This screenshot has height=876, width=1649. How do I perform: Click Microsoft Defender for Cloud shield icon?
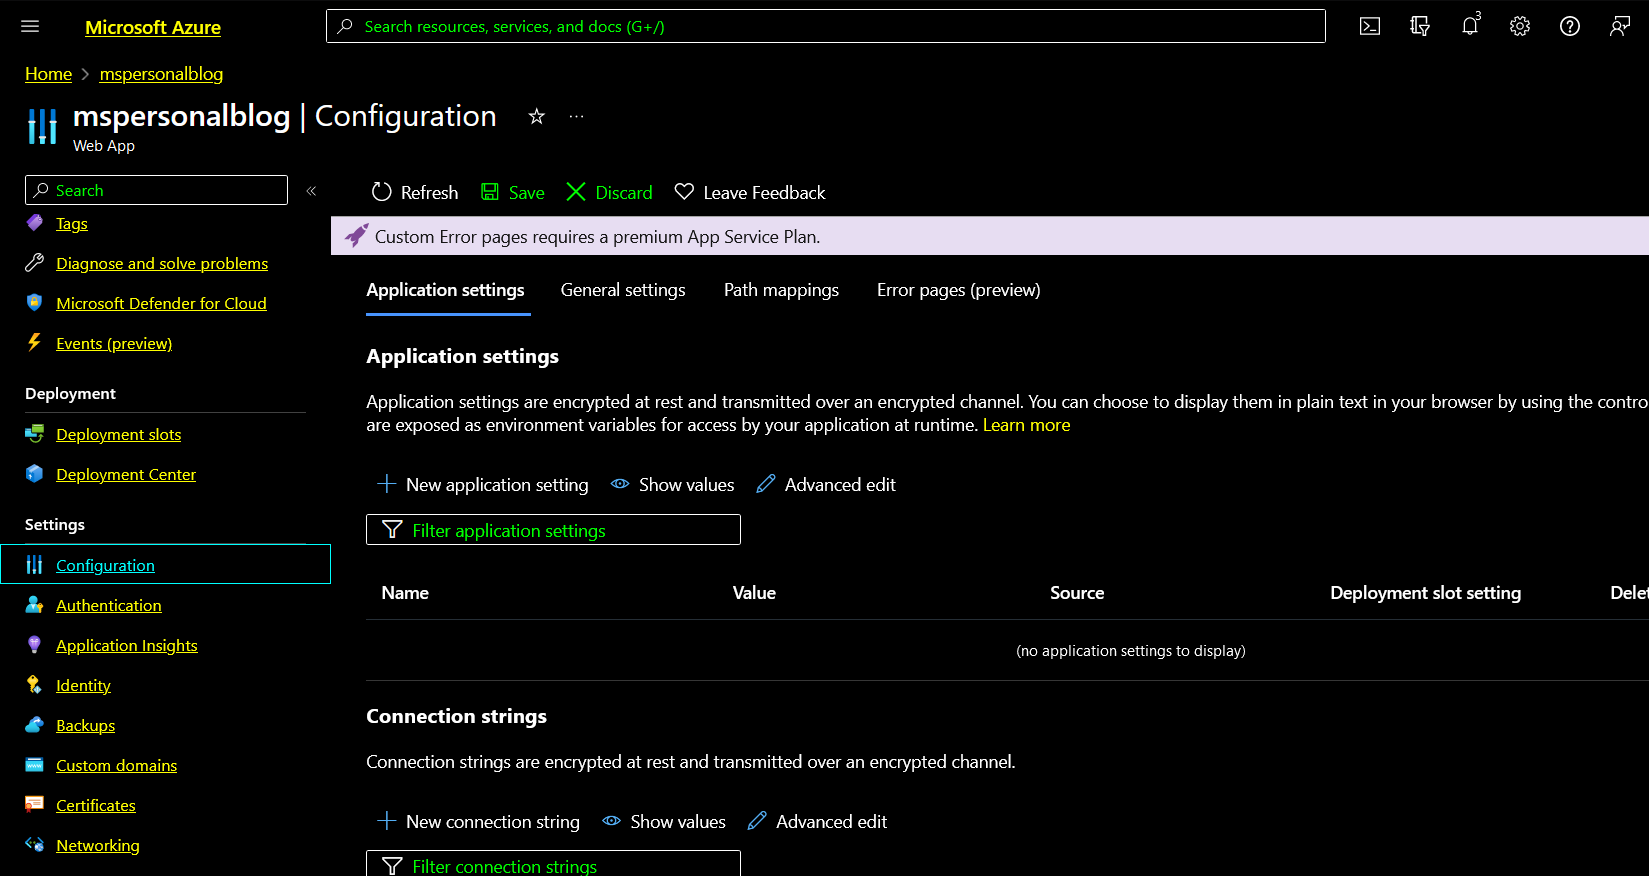pos(35,303)
